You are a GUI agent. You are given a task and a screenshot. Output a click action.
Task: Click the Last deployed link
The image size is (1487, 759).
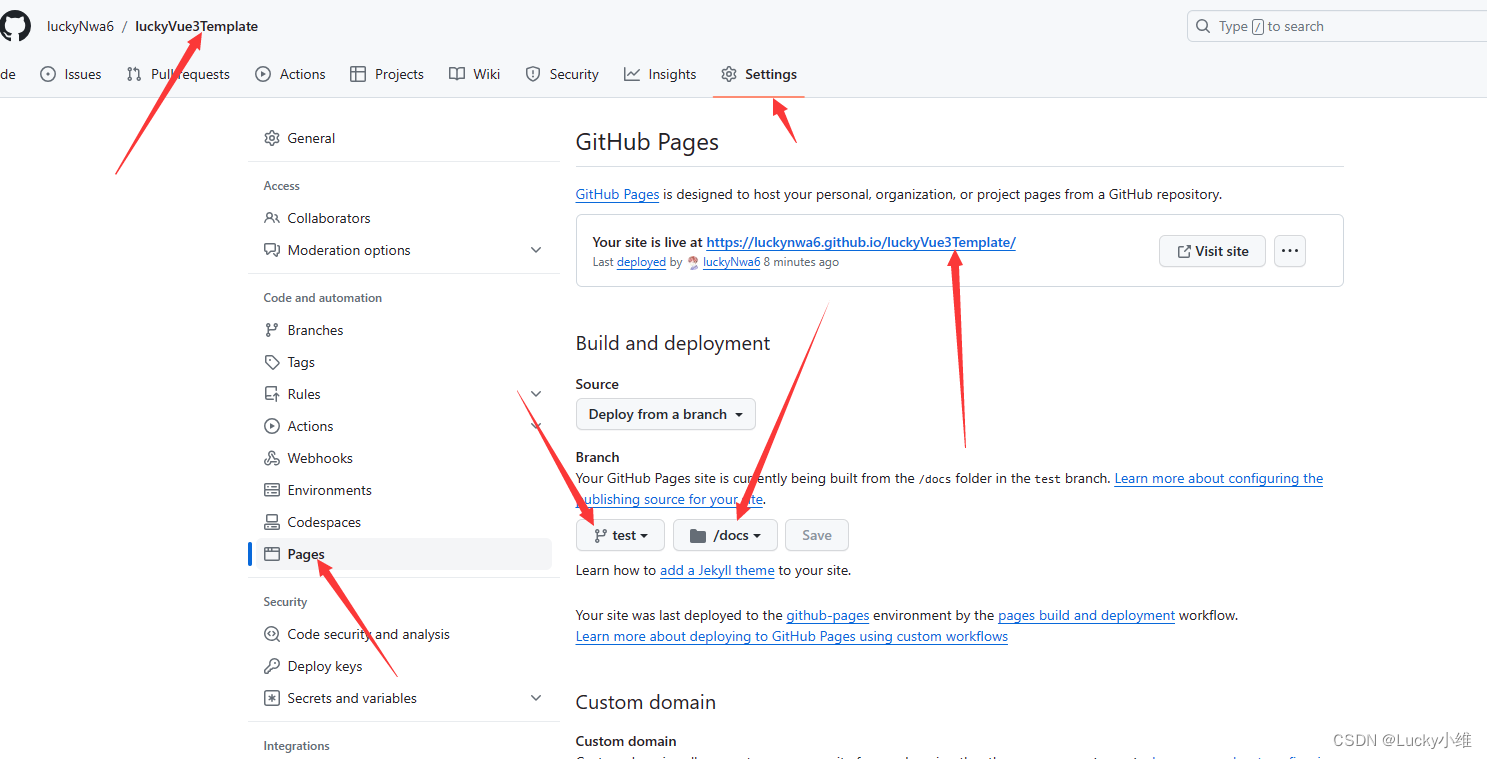tap(641, 262)
